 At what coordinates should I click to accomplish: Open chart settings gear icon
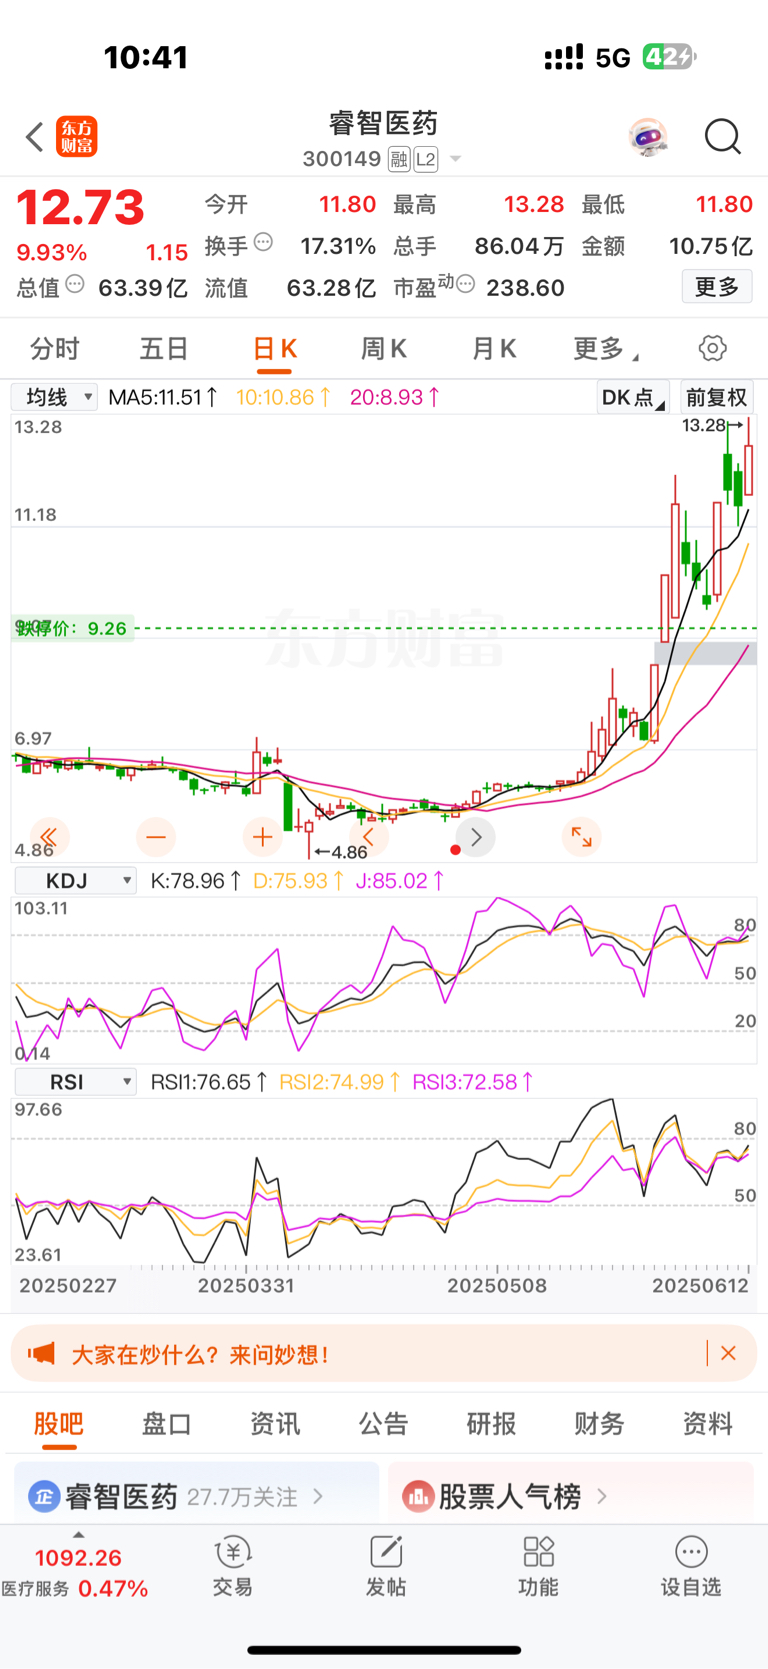pos(713,348)
